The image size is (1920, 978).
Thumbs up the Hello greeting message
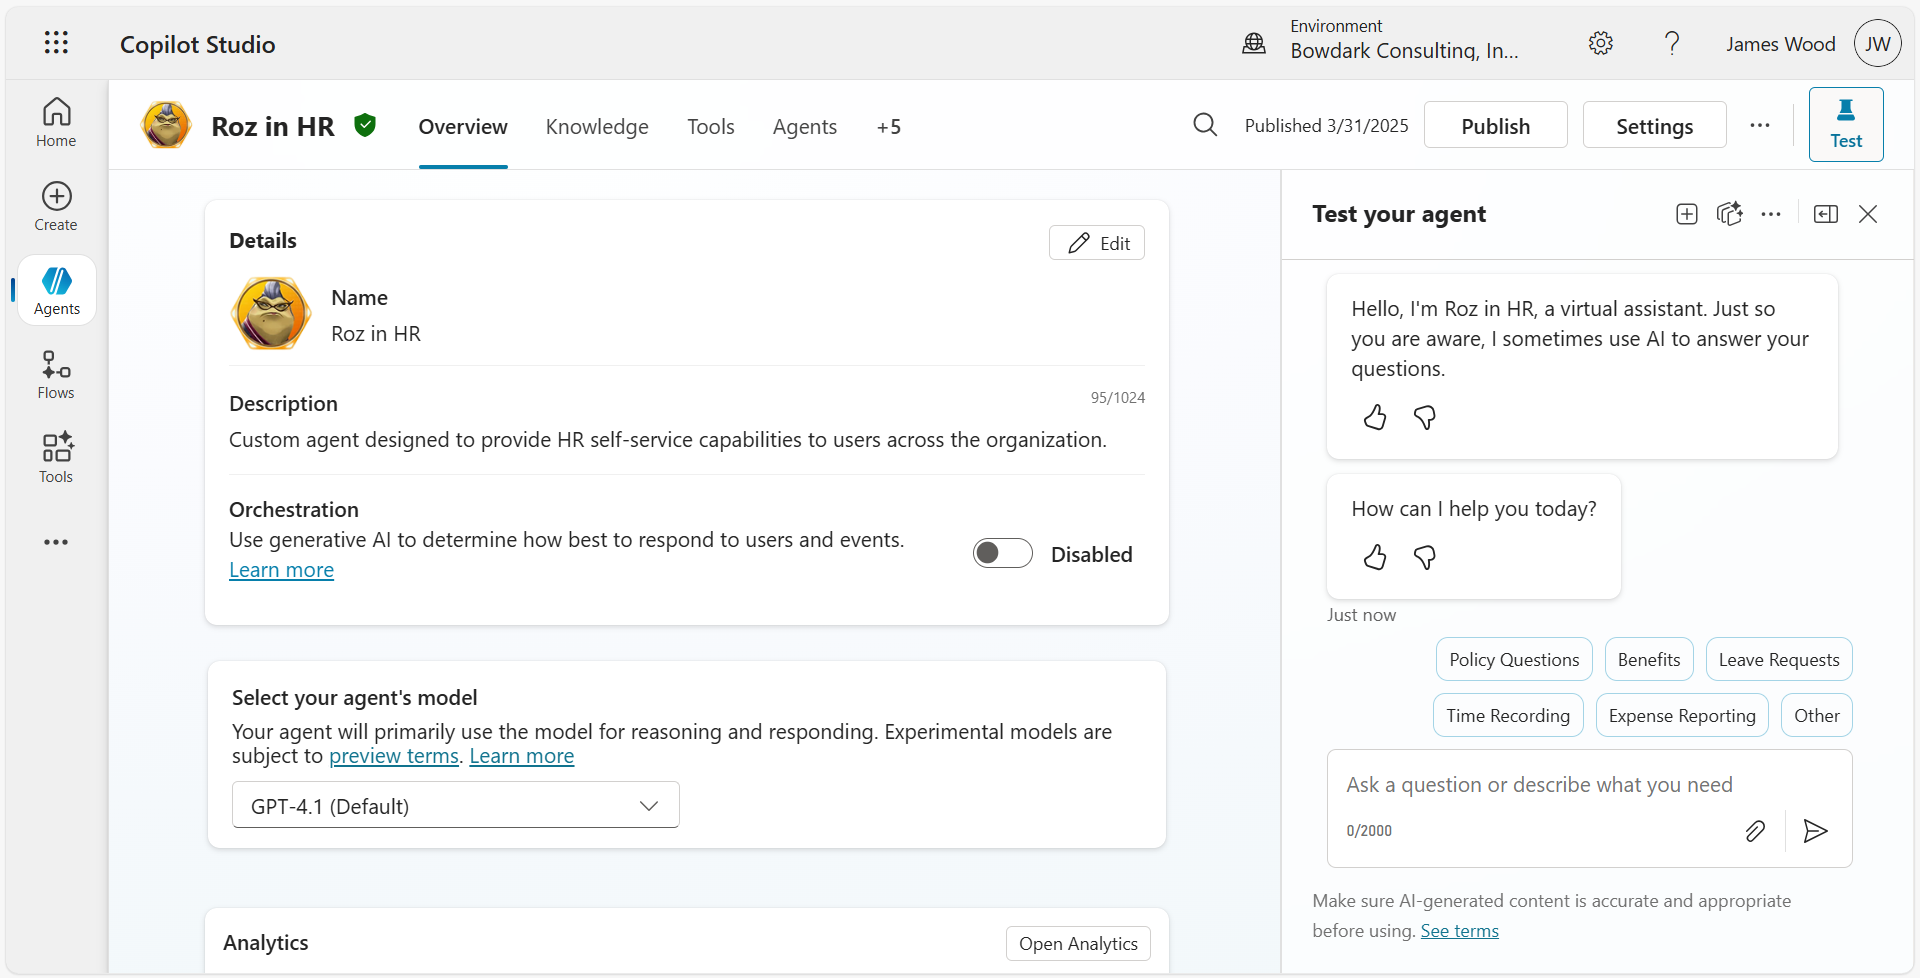1375,417
